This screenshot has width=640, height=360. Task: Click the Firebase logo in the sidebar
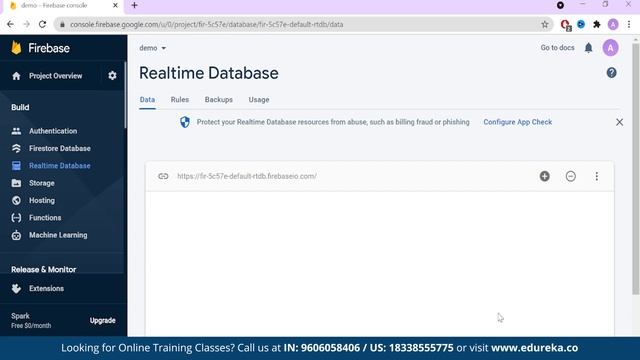[x=40, y=48]
